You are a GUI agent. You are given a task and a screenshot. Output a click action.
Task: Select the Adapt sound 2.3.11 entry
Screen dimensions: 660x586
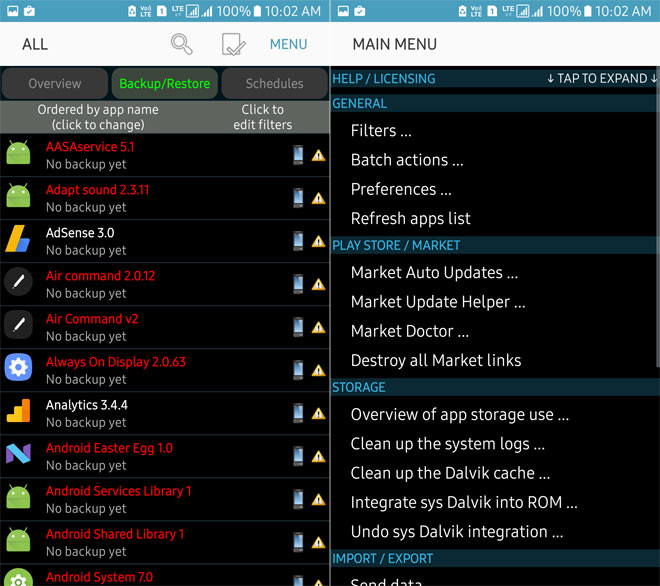165,198
